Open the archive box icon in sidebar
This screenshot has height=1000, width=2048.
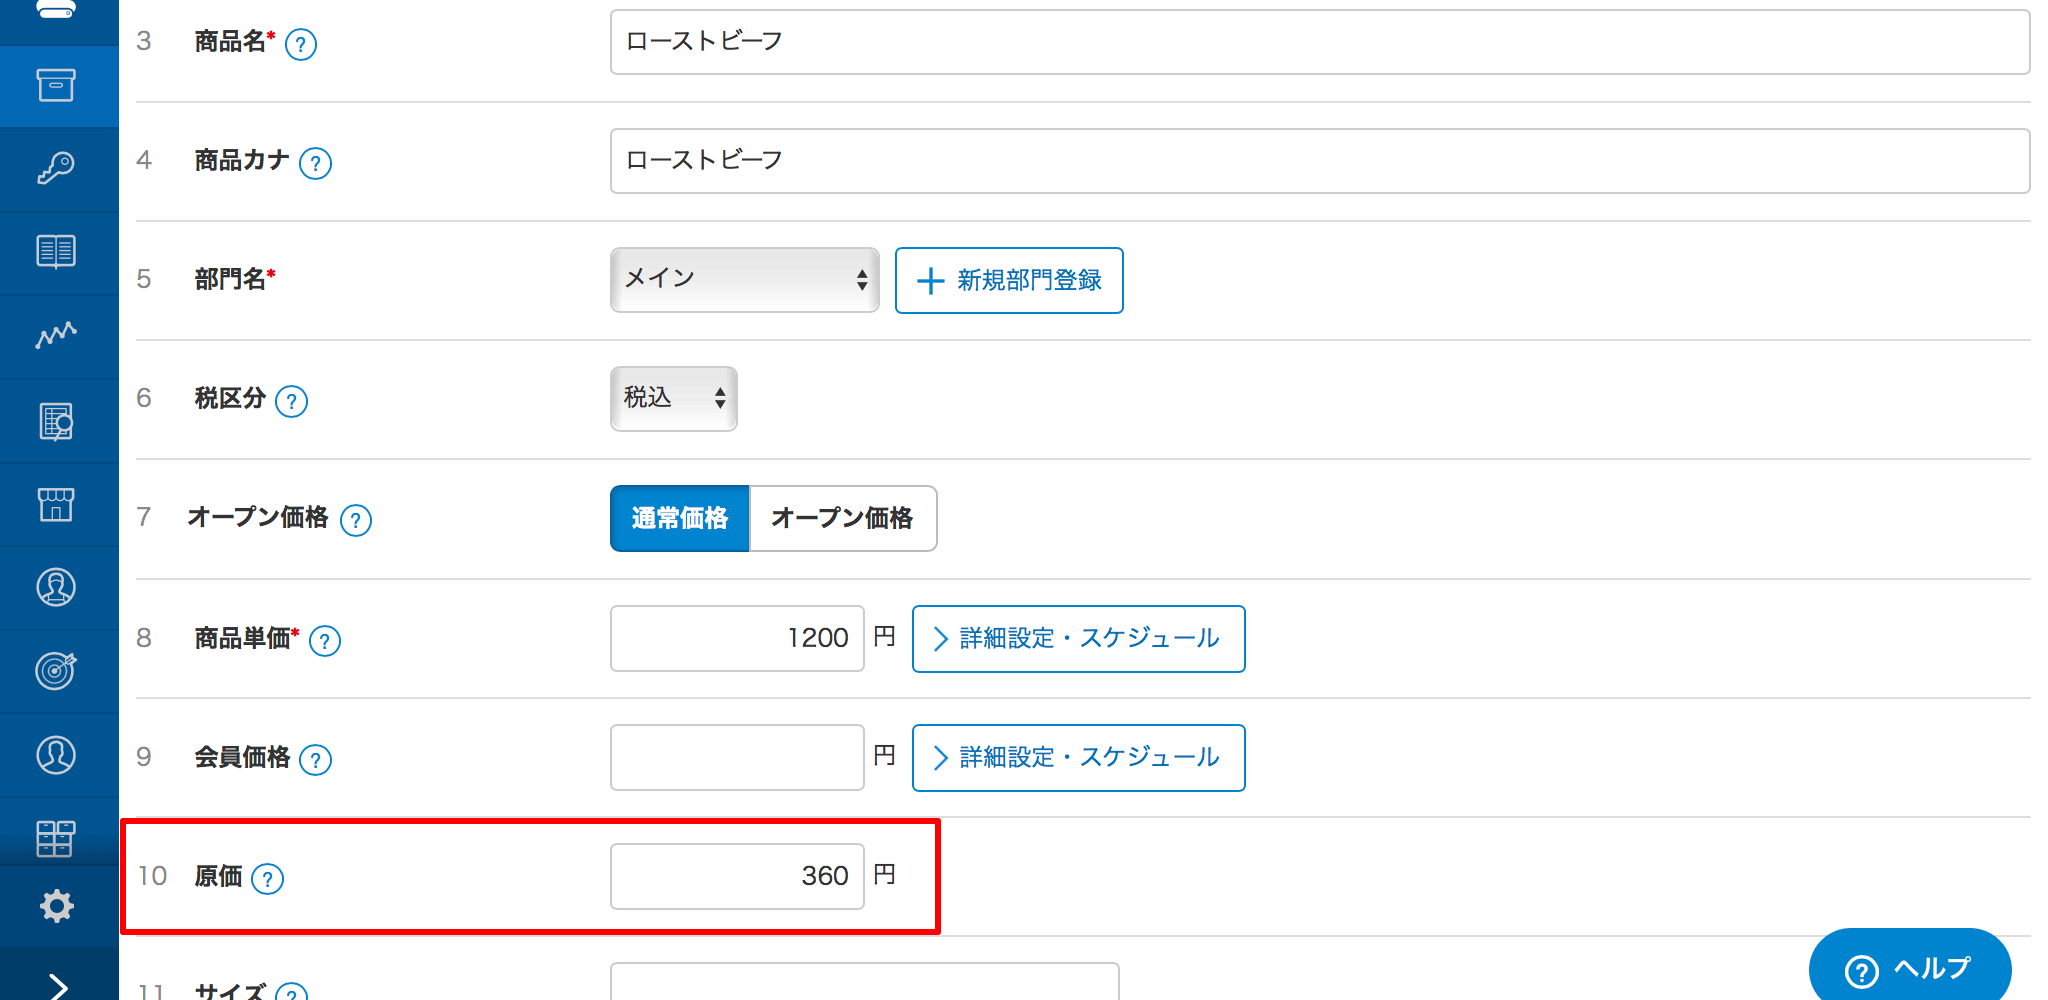[x=56, y=85]
